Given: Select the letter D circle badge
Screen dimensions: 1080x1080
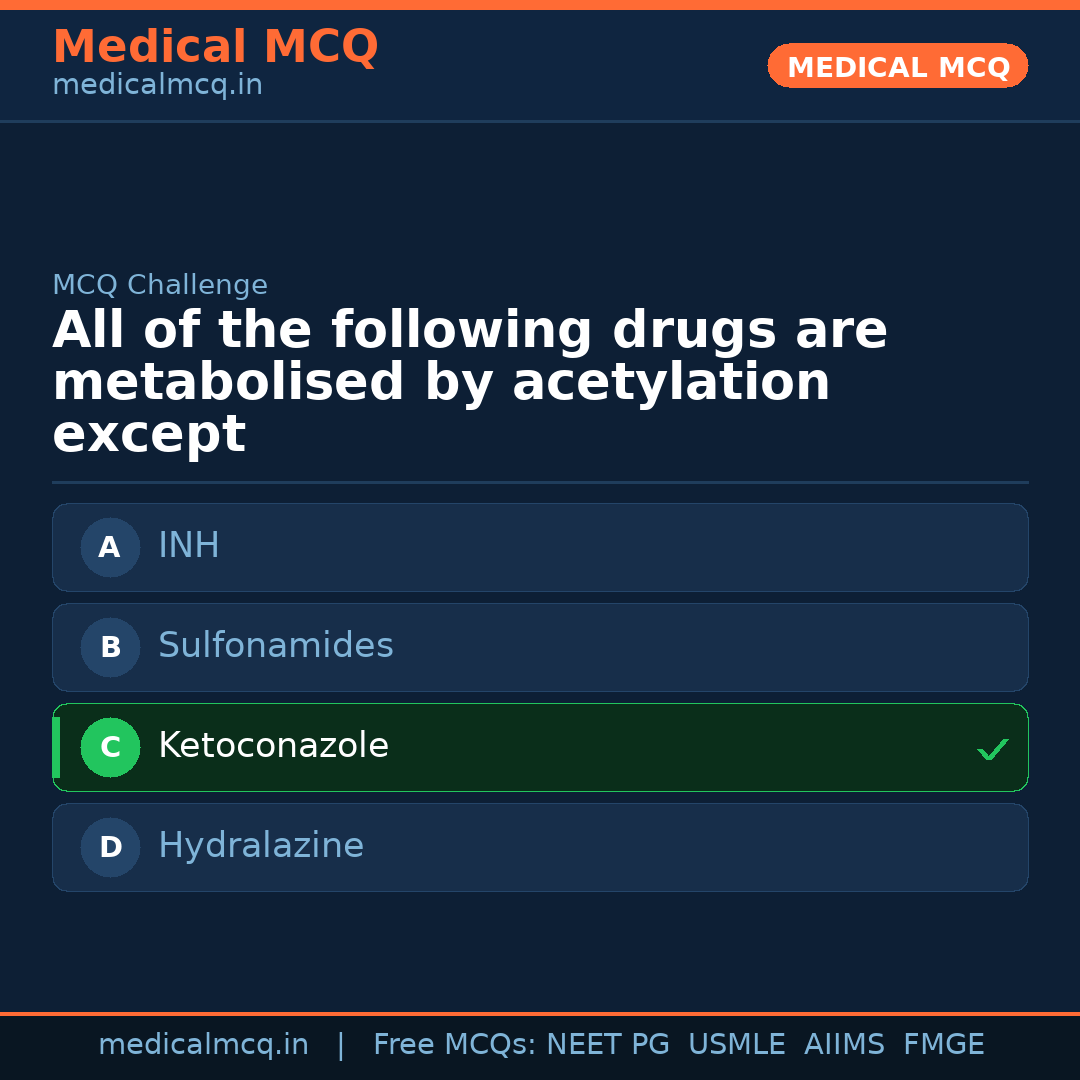Looking at the screenshot, I should click(x=110, y=847).
